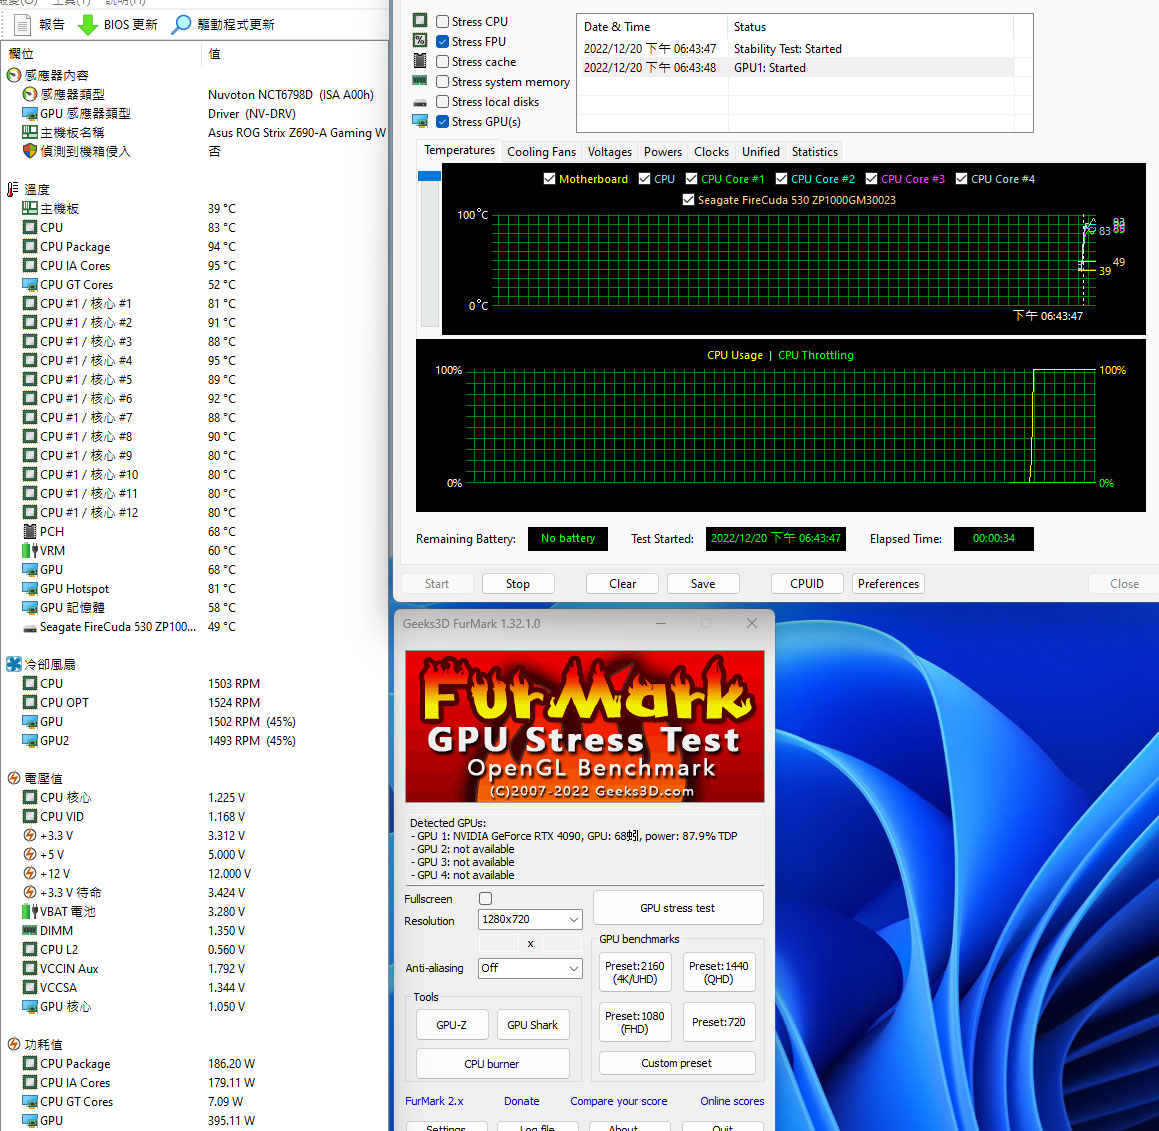The image size is (1159, 1131).
Task: Enable the Stress cache checkbox
Action: [x=442, y=61]
